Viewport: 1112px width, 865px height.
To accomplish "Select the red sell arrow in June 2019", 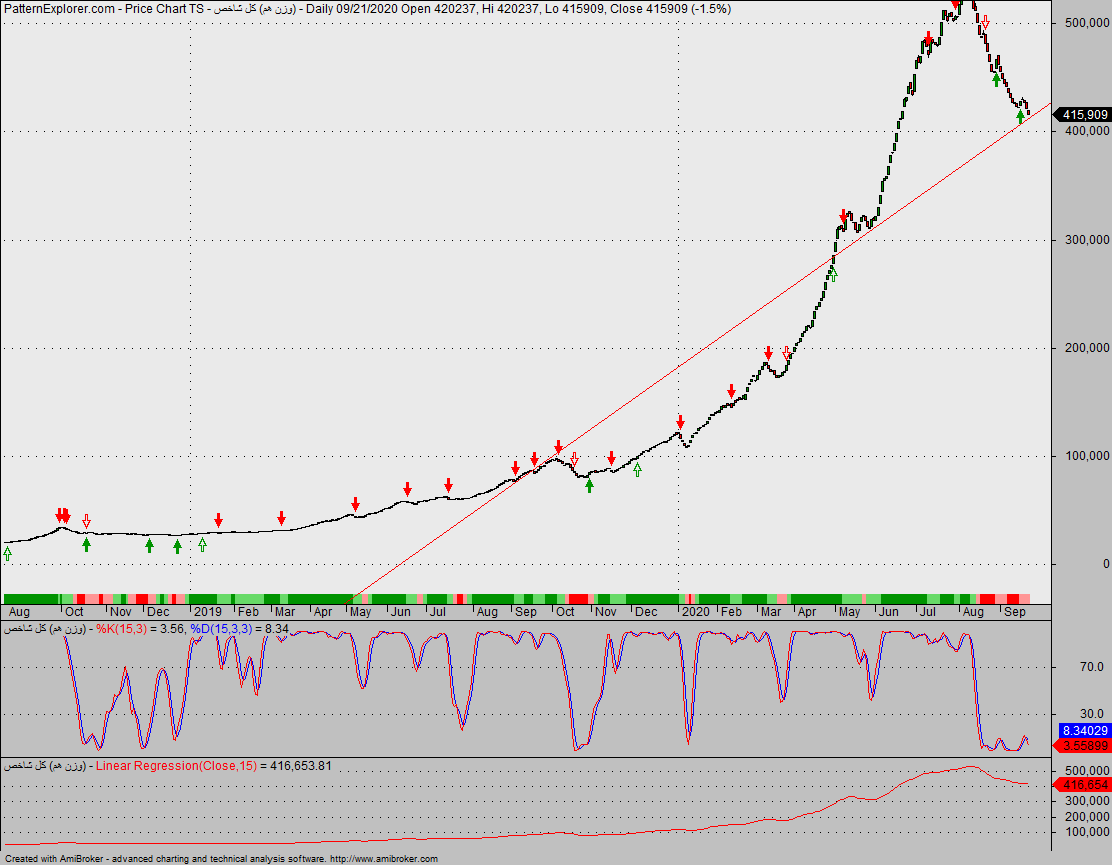I will 408,489.
